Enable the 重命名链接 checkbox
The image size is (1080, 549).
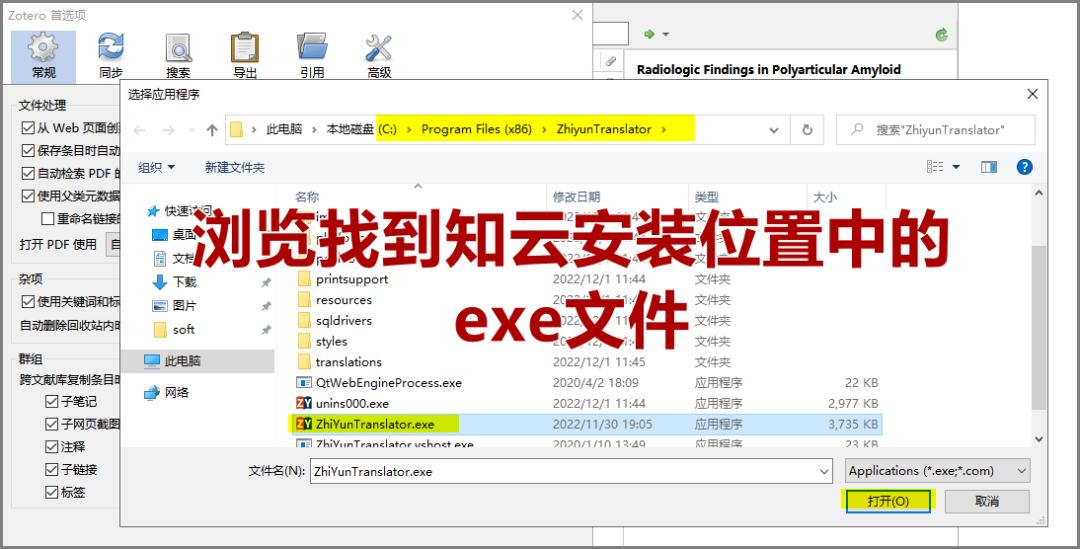click(x=48, y=219)
